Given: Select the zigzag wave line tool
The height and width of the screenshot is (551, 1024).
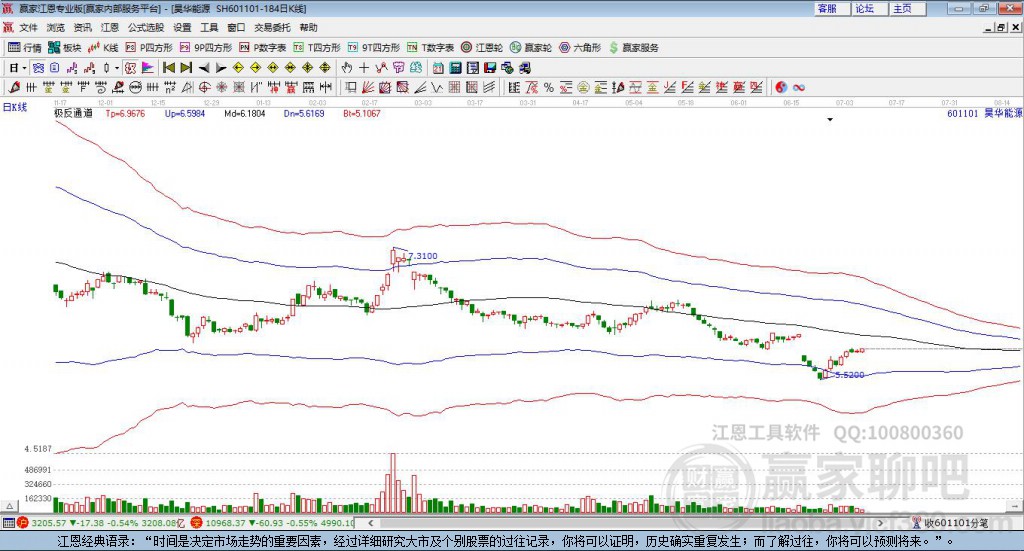Looking at the screenshot, I should [x=437, y=87].
